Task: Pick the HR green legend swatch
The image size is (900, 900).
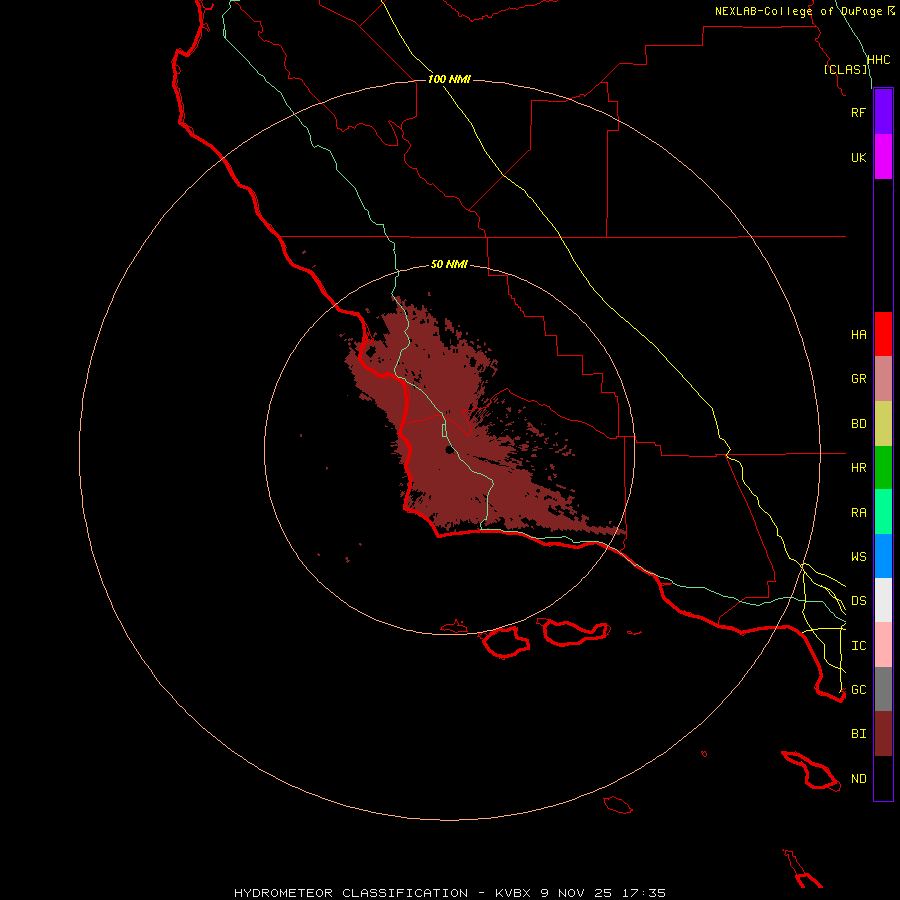Action: (883, 468)
